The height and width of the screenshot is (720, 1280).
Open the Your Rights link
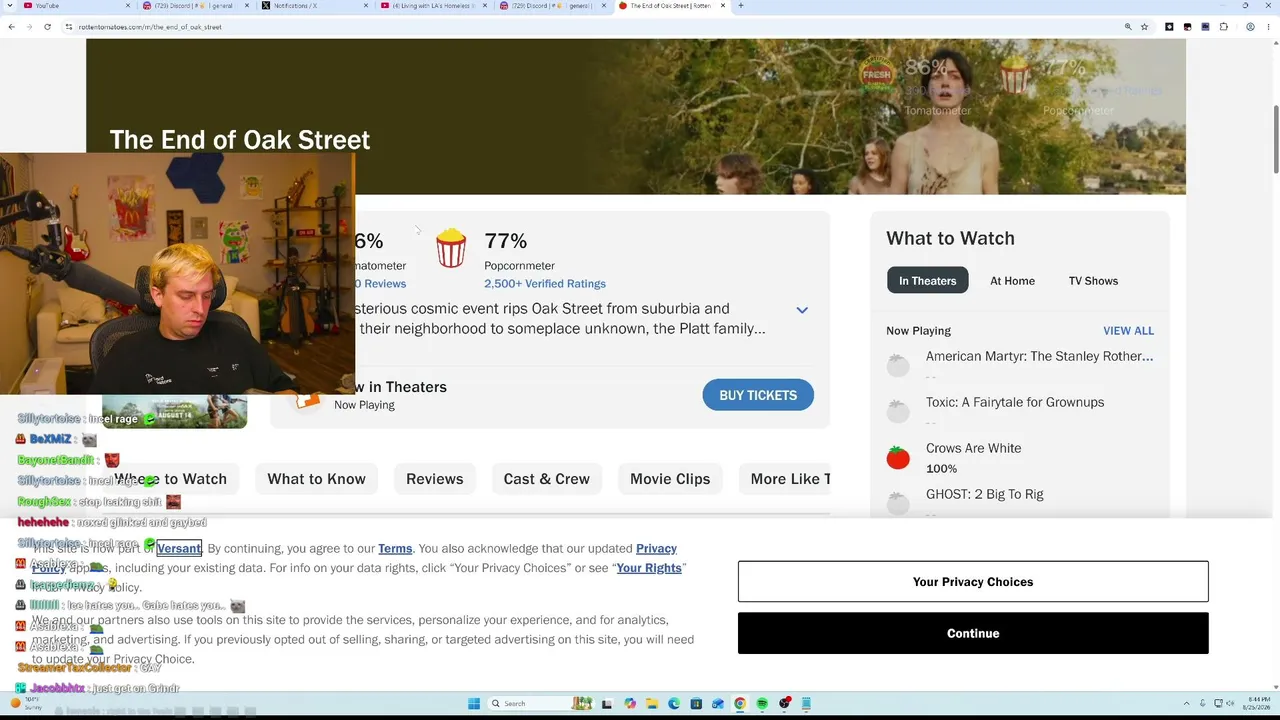click(x=649, y=568)
